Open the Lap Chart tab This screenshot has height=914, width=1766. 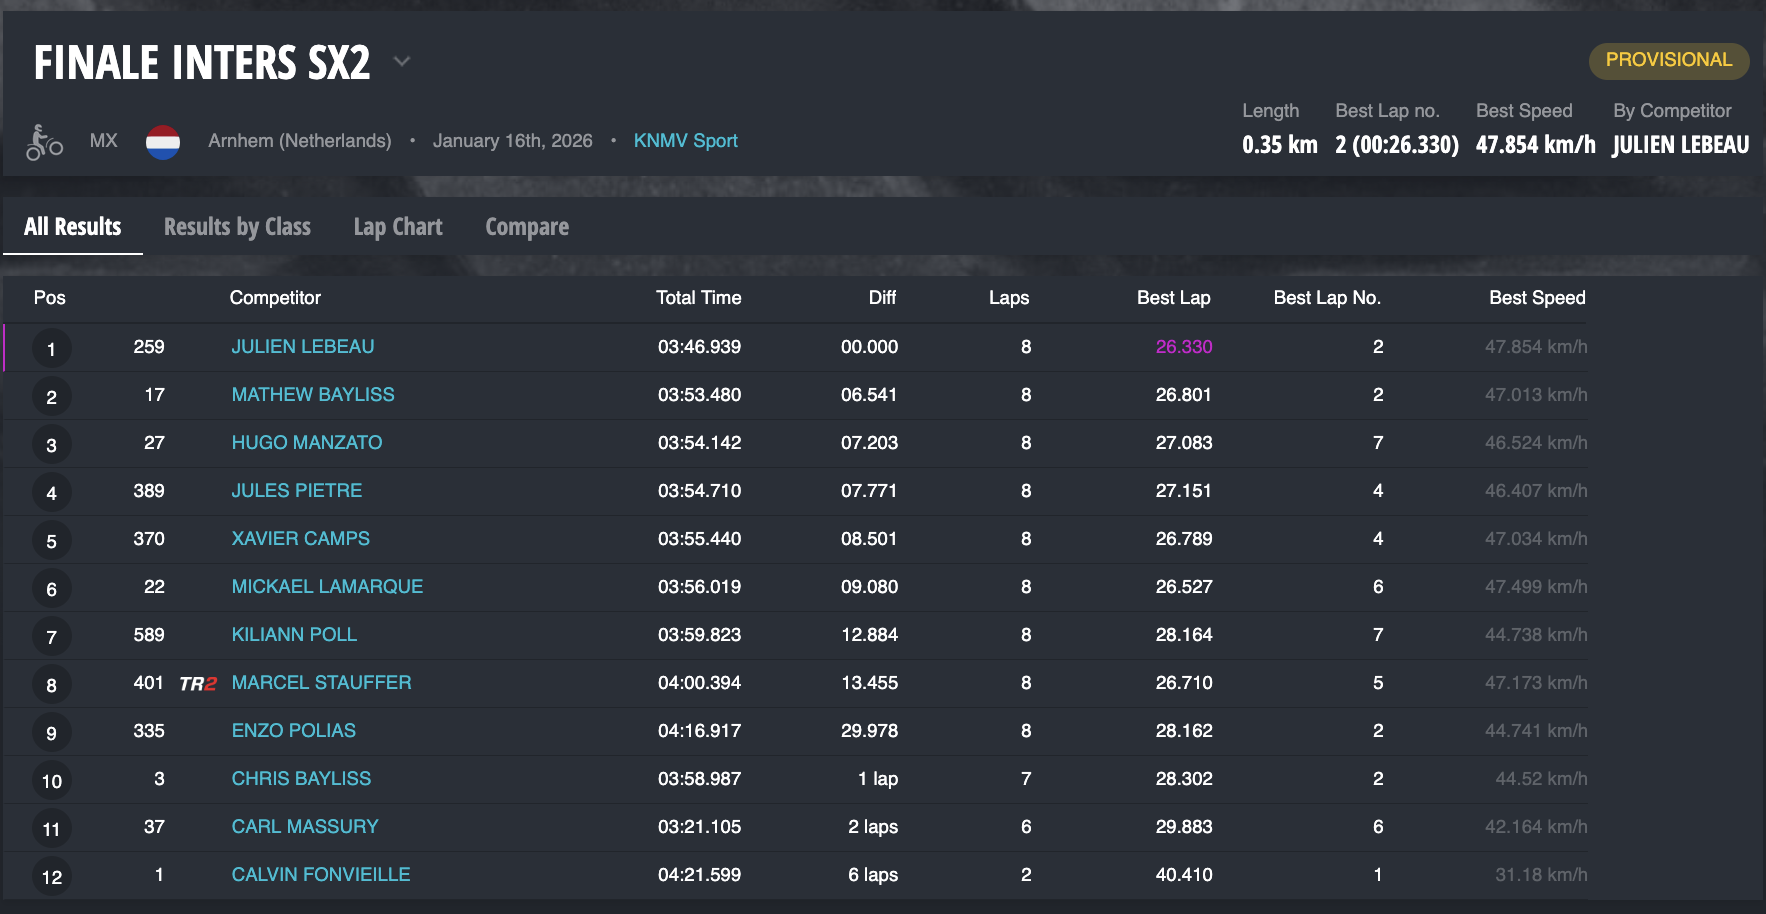397,227
